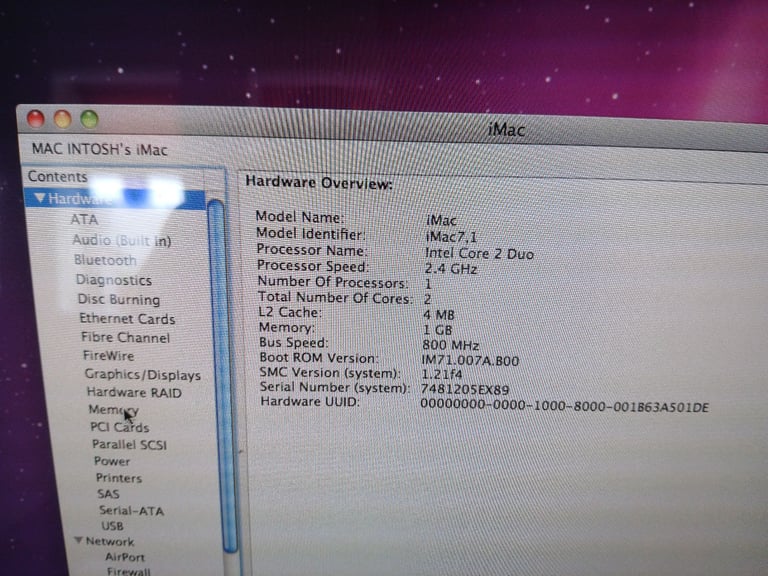Image resolution: width=768 pixels, height=576 pixels.
Task: Click the IM71.007A.B00 boot ROM value
Action: [x=470, y=360]
